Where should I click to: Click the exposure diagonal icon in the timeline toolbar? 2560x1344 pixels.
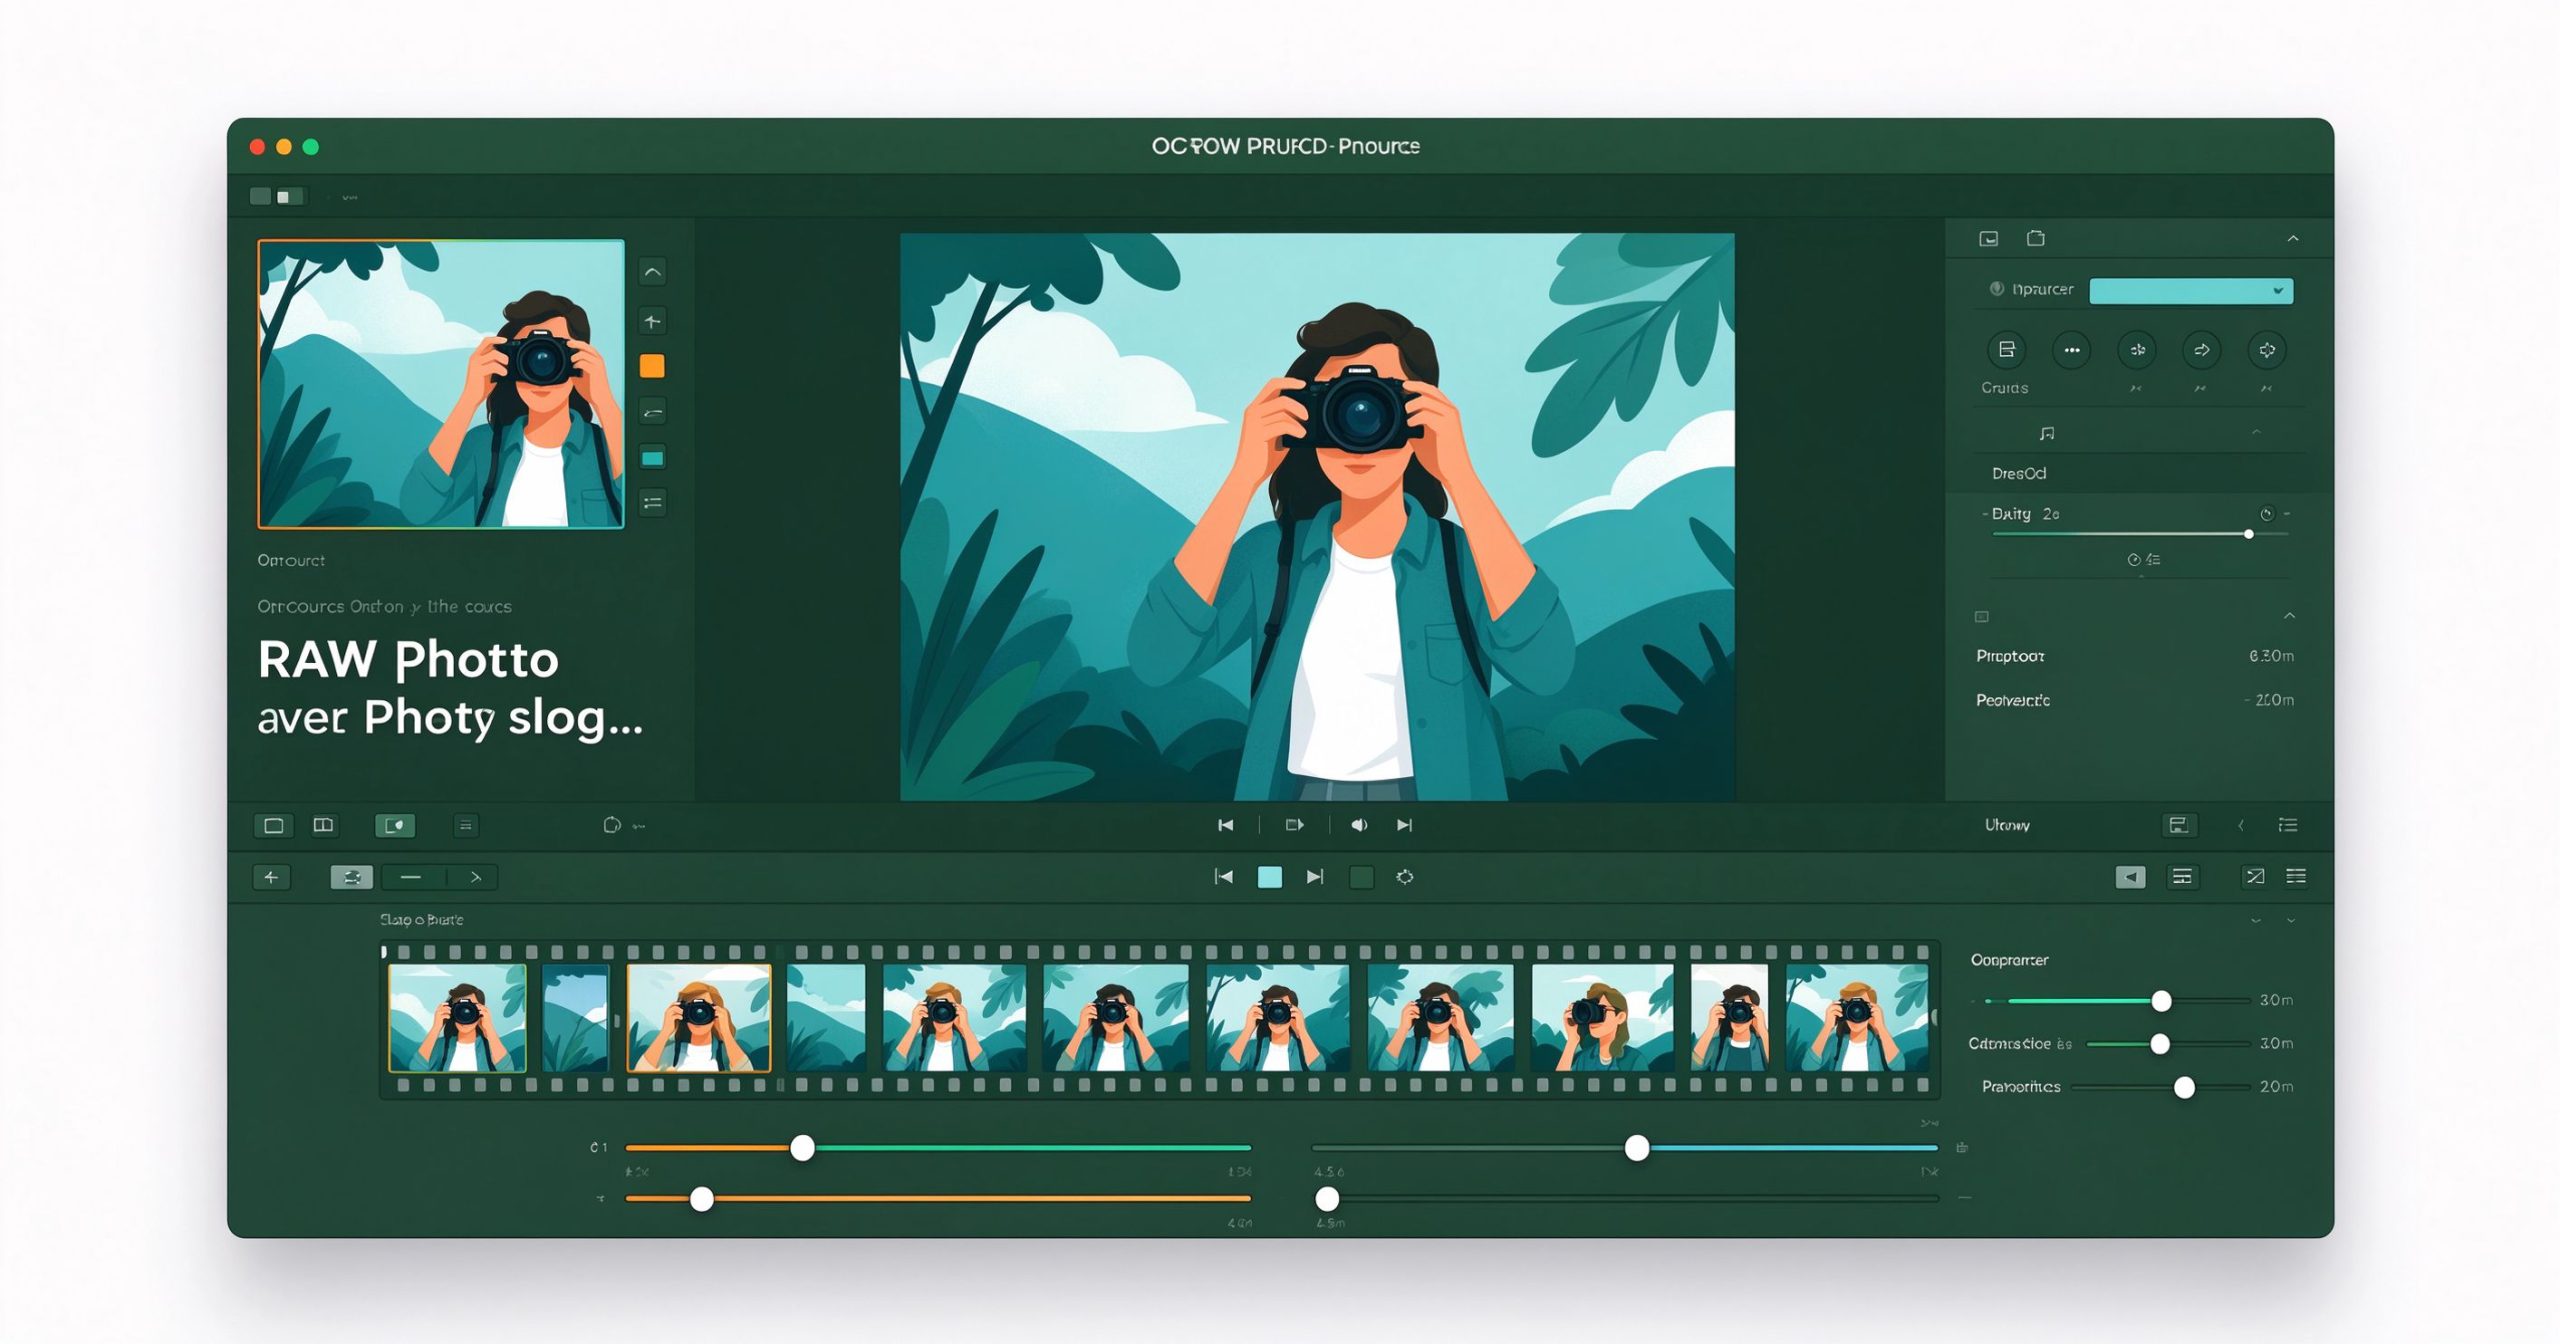click(x=2254, y=877)
